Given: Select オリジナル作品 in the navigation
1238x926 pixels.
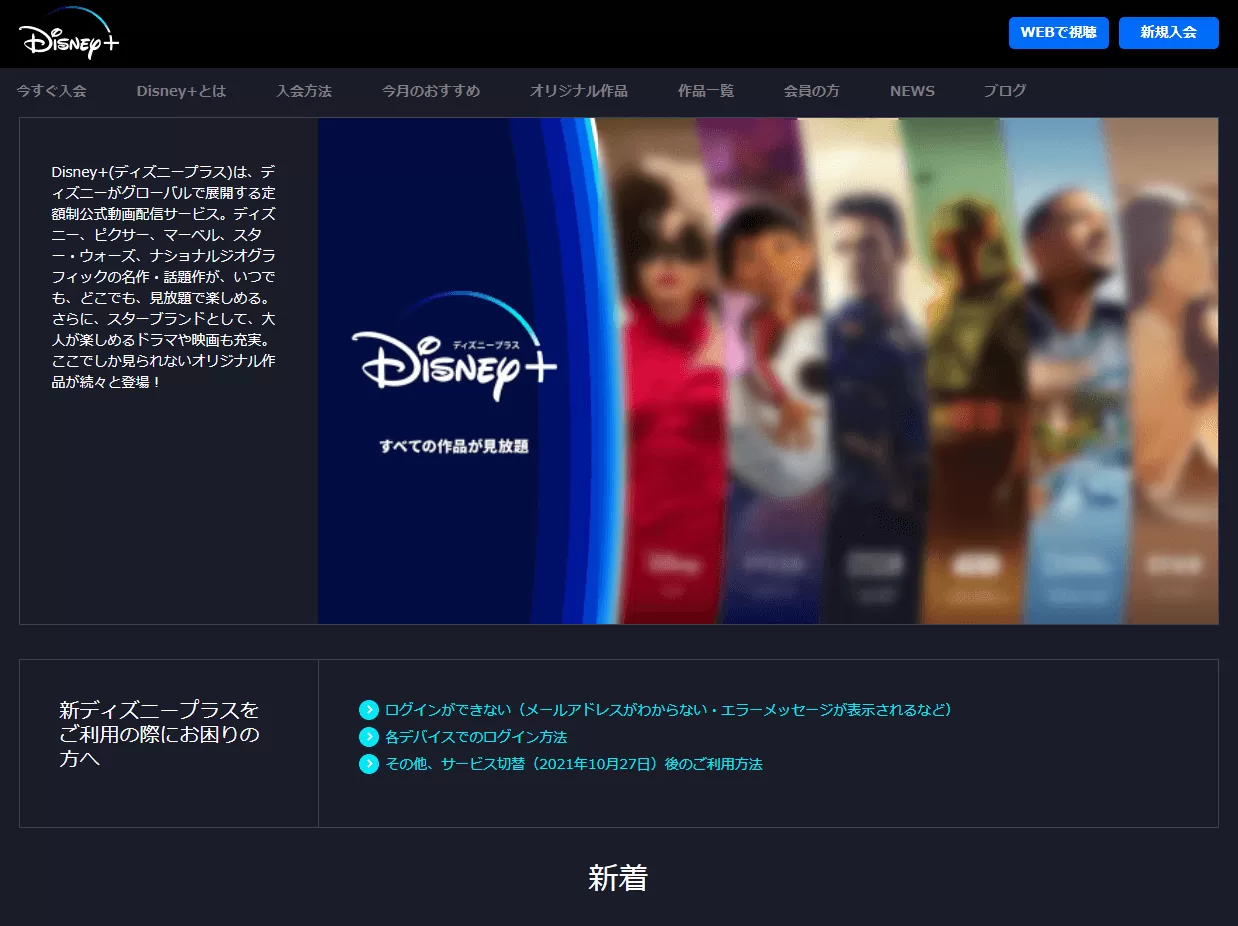Looking at the screenshot, I should pos(578,90).
